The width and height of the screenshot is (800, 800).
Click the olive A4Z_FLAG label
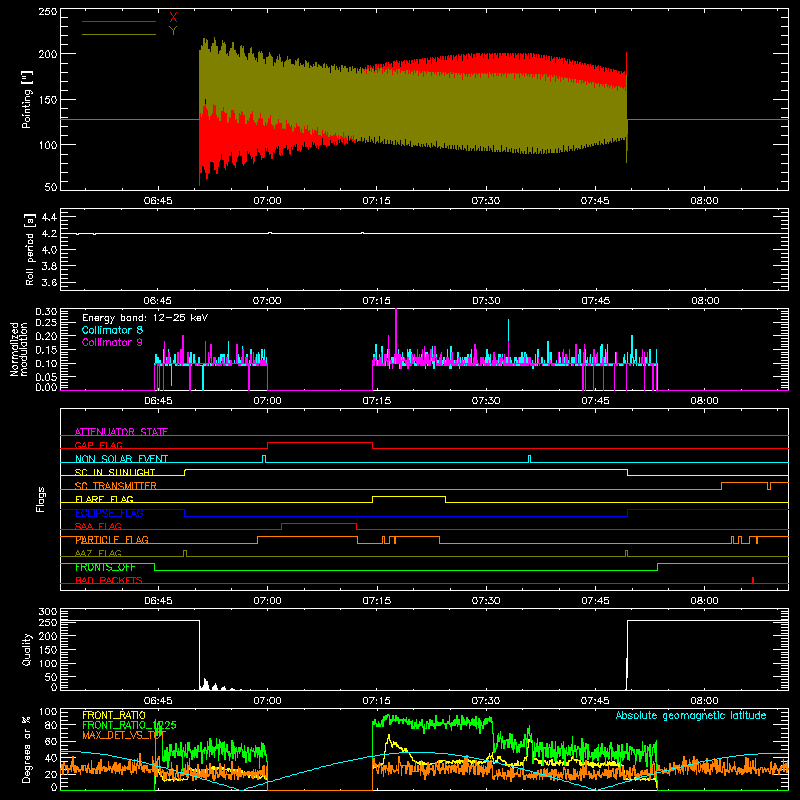coord(98,553)
